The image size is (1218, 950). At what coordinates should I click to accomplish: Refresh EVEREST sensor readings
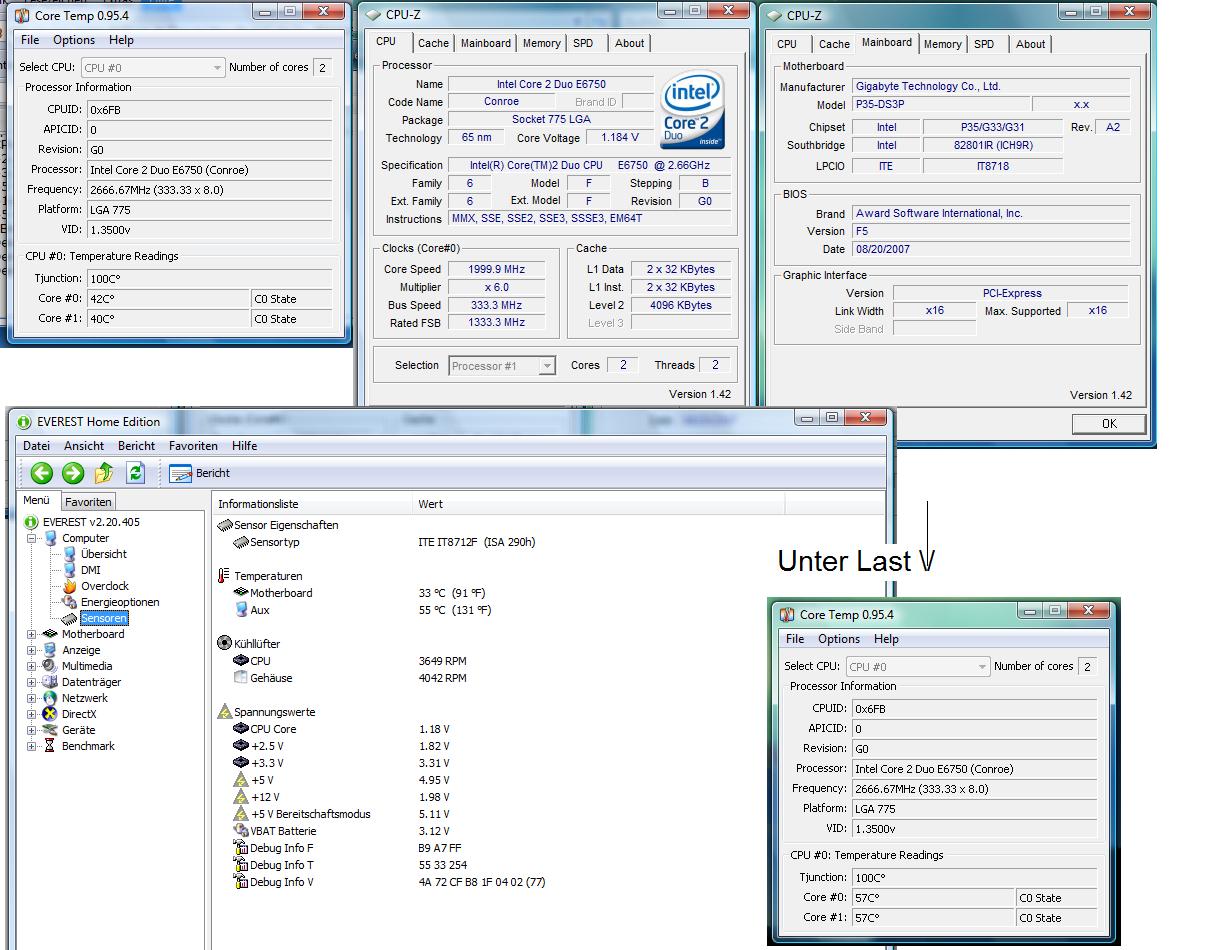(x=136, y=473)
